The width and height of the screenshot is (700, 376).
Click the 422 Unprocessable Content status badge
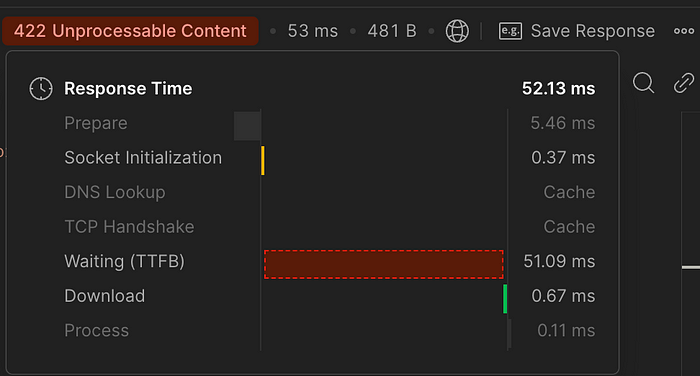coord(130,31)
